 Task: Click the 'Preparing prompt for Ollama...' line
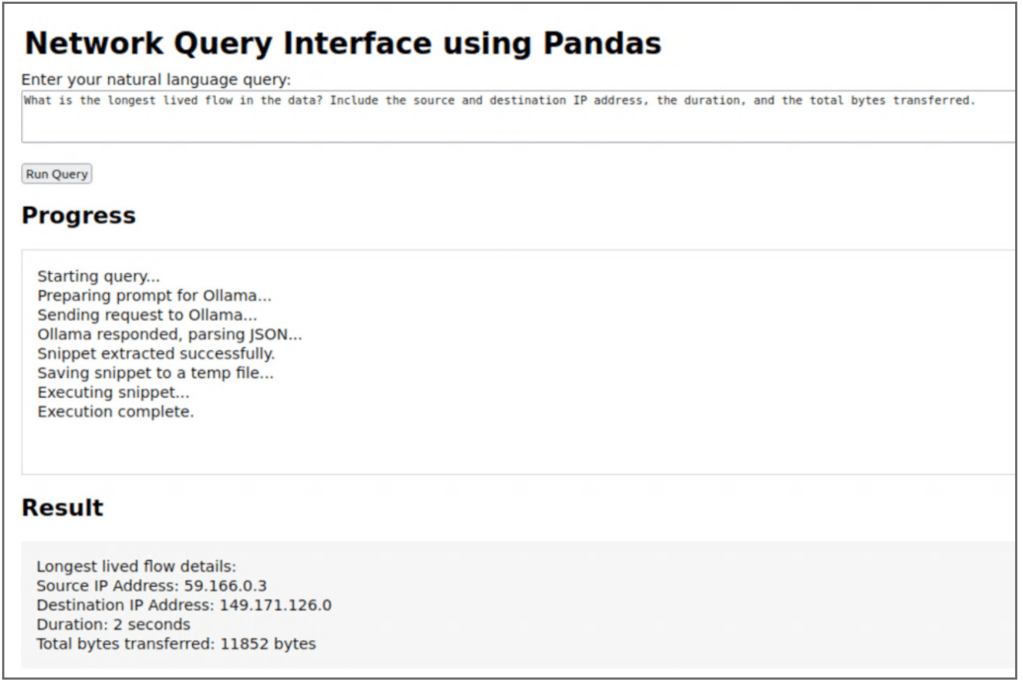154,296
